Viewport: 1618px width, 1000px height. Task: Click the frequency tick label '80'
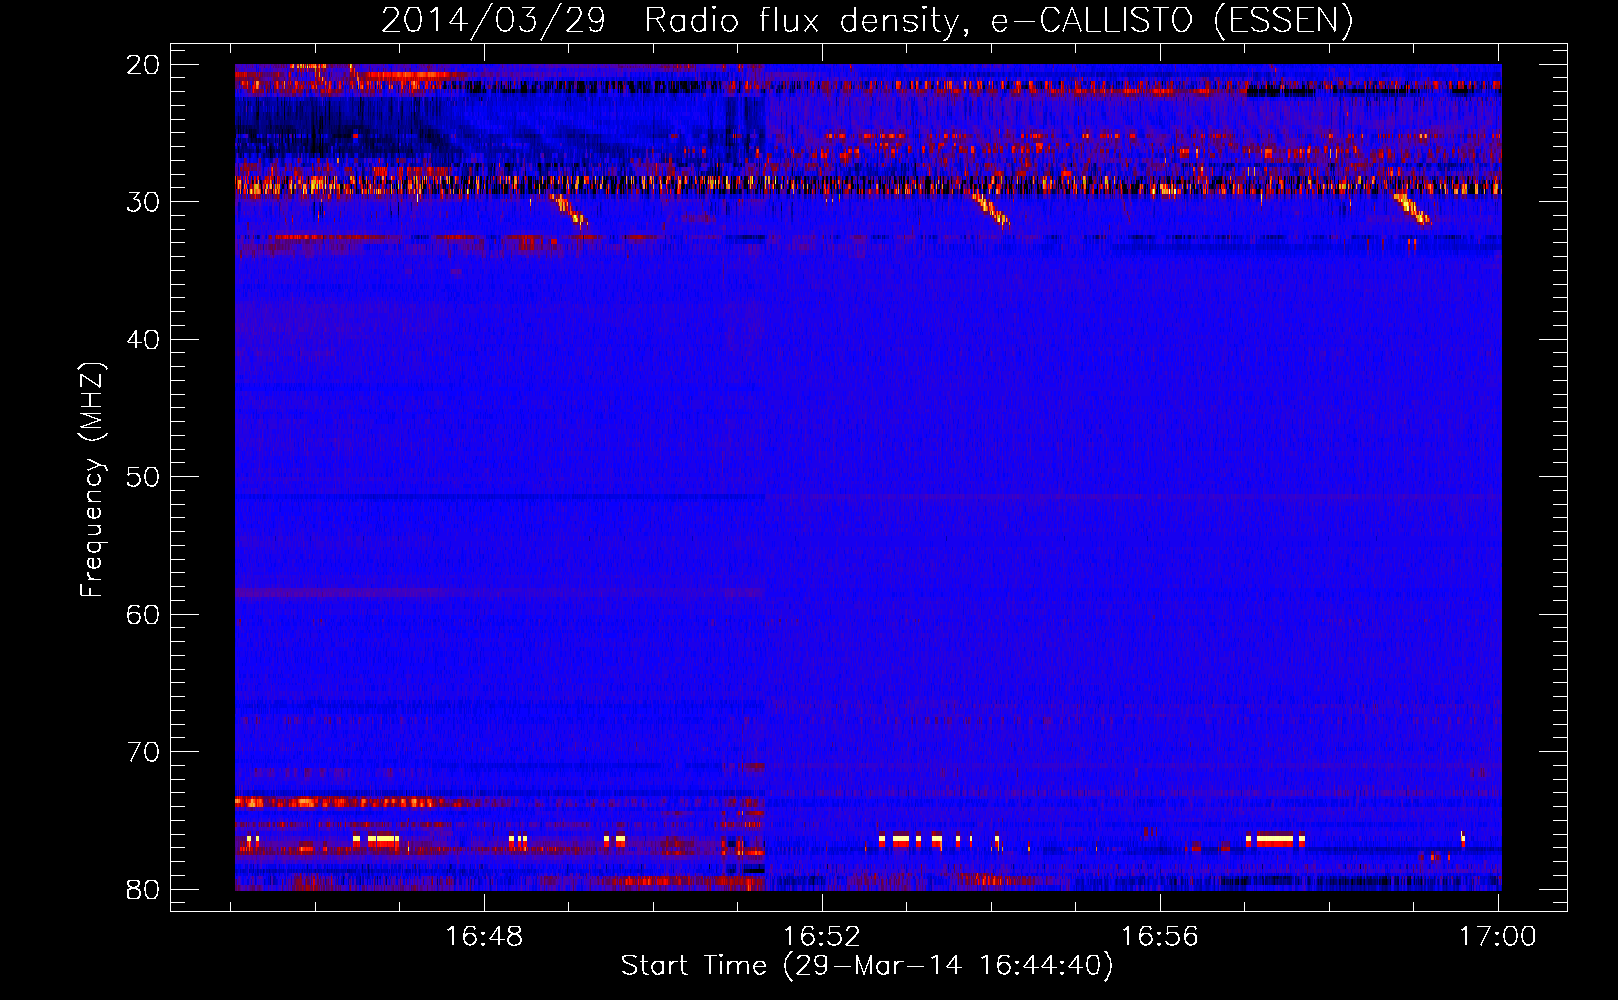click(144, 889)
